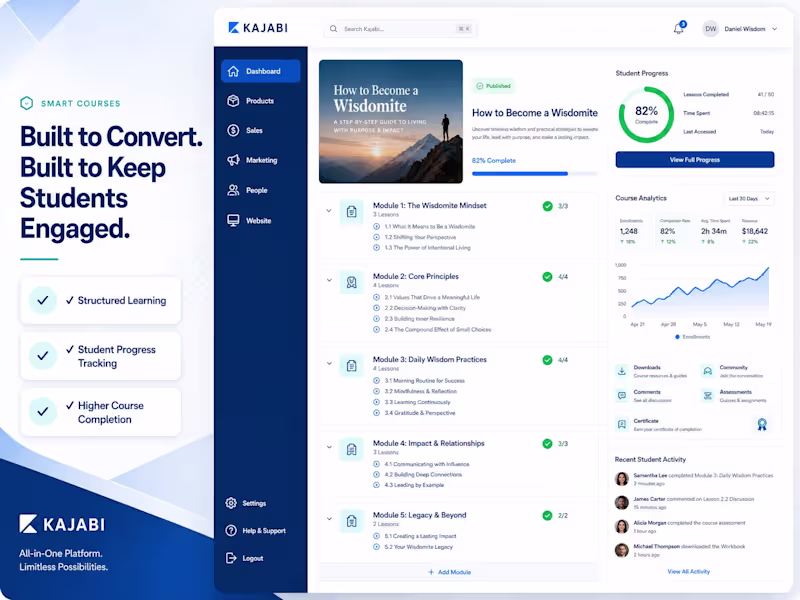Click the Module 5 icon
800x600 pixels.
click(352, 521)
